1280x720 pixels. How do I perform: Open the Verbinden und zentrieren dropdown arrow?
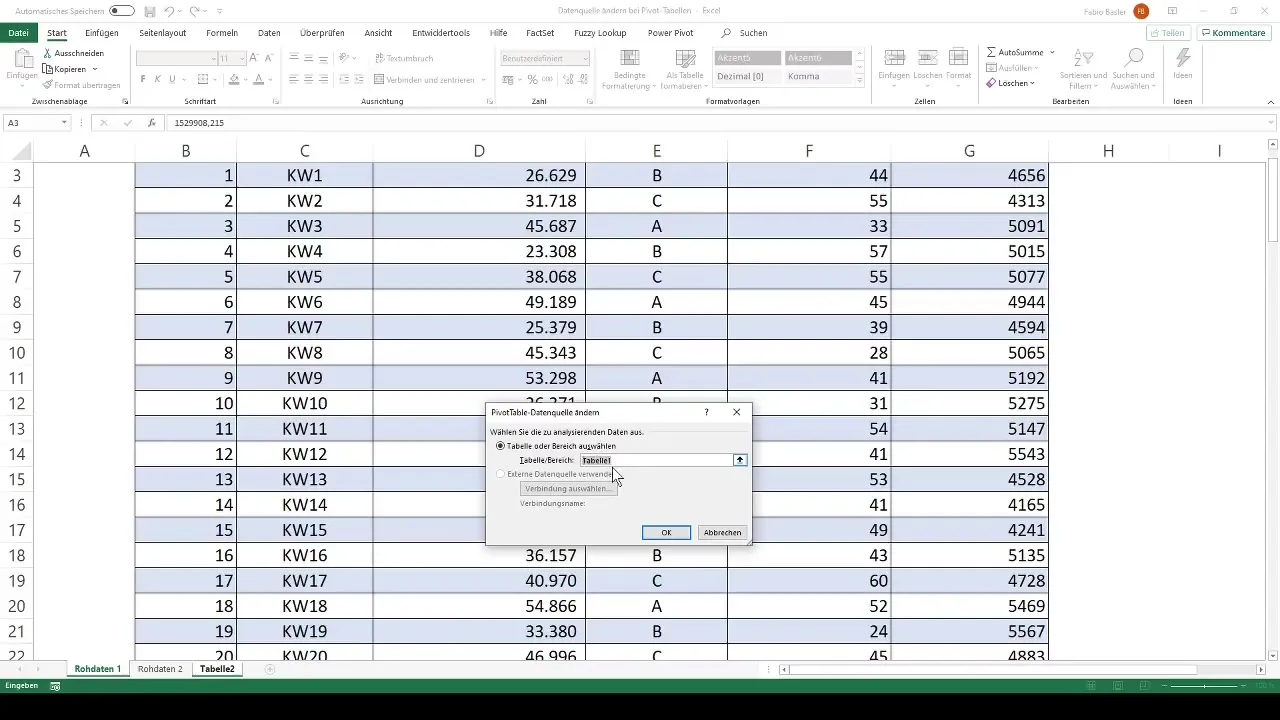(484, 79)
